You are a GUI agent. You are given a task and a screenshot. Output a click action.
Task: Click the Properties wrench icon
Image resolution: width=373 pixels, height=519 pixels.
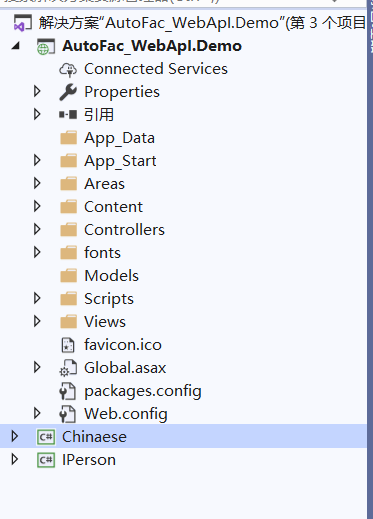tap(68, 92)
